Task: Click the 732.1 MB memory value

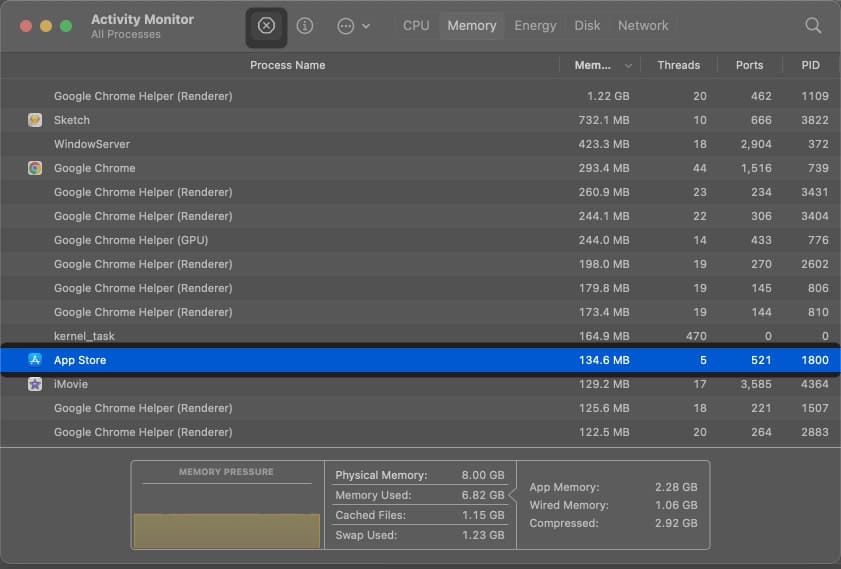Action: [x=604, y=120]
